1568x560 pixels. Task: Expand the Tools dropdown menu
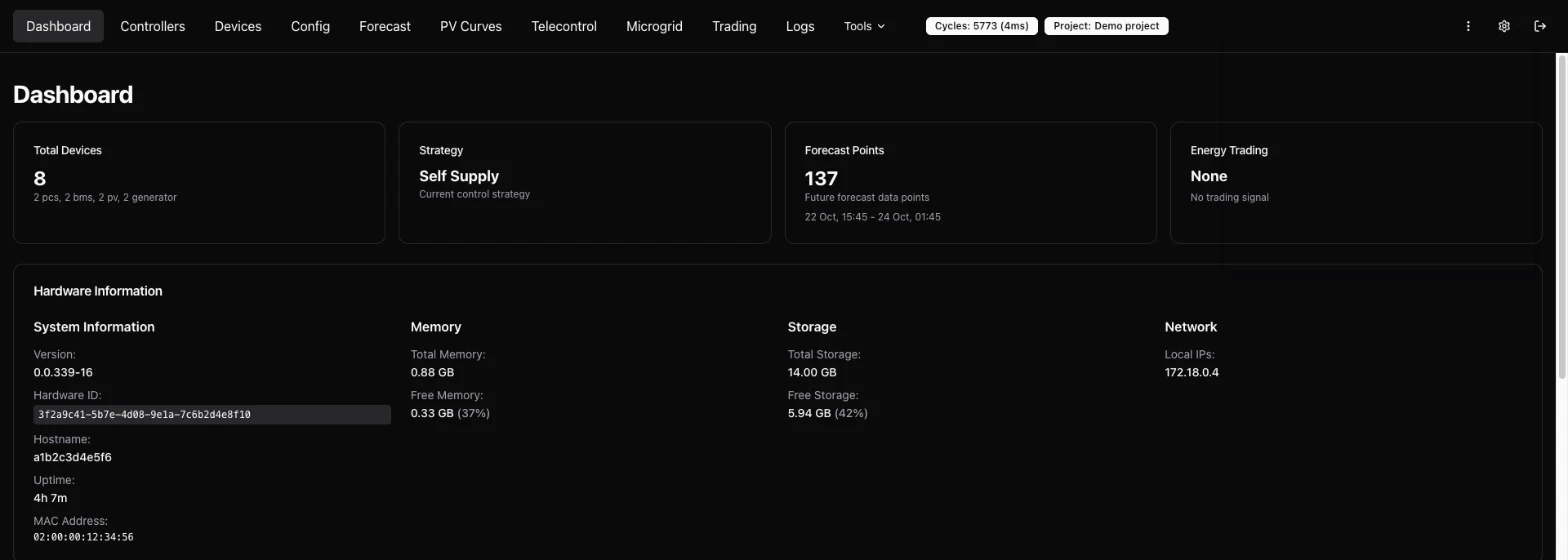pos(865,26)
